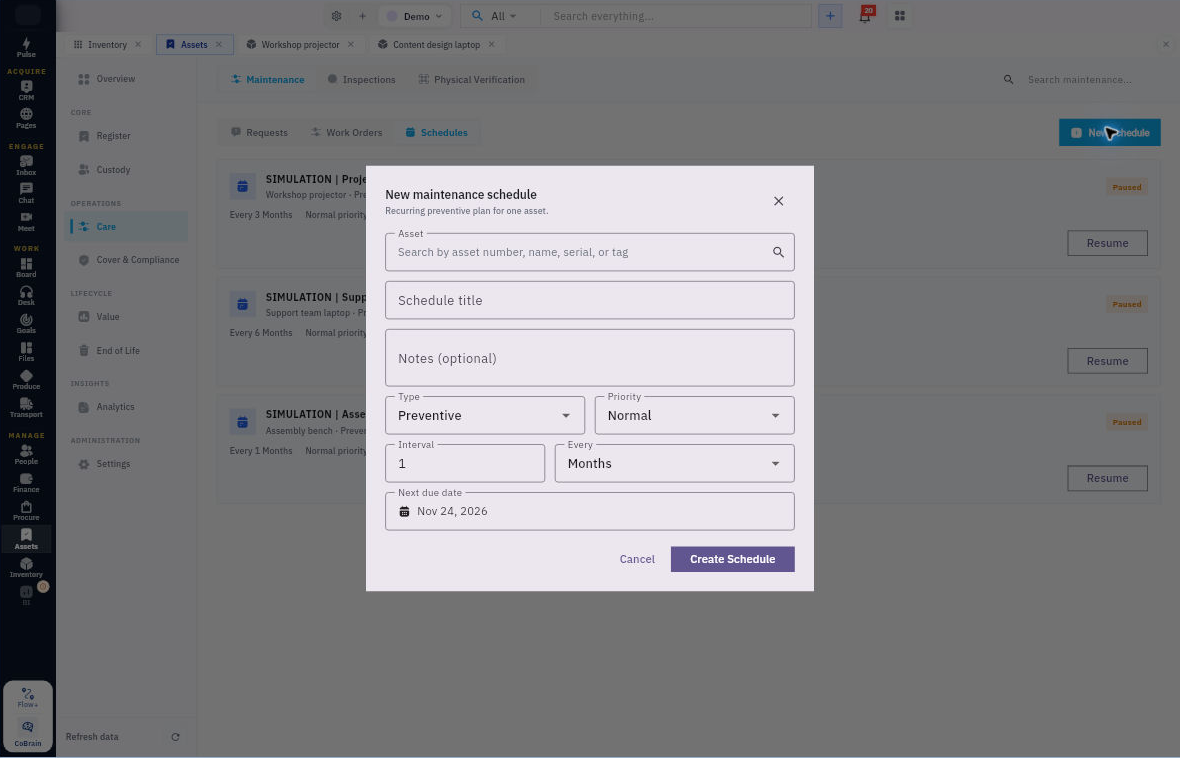
Task: Click the search icon in Asset field
Action: coord(778,252)
